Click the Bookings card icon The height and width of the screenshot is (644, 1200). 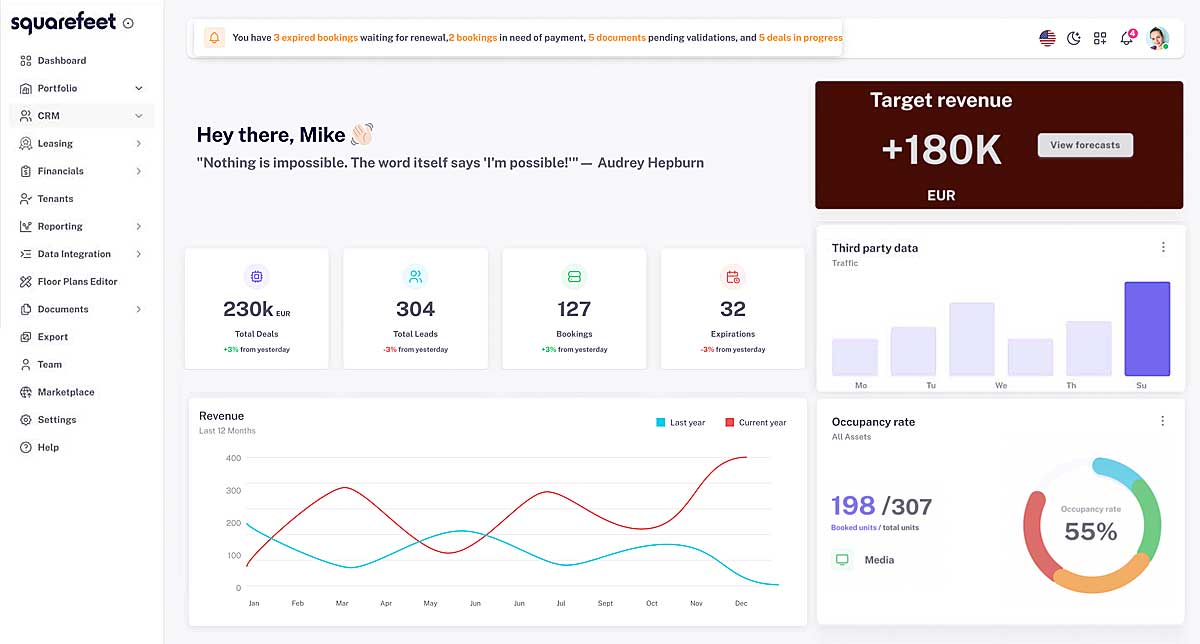[x=574, y=276]
